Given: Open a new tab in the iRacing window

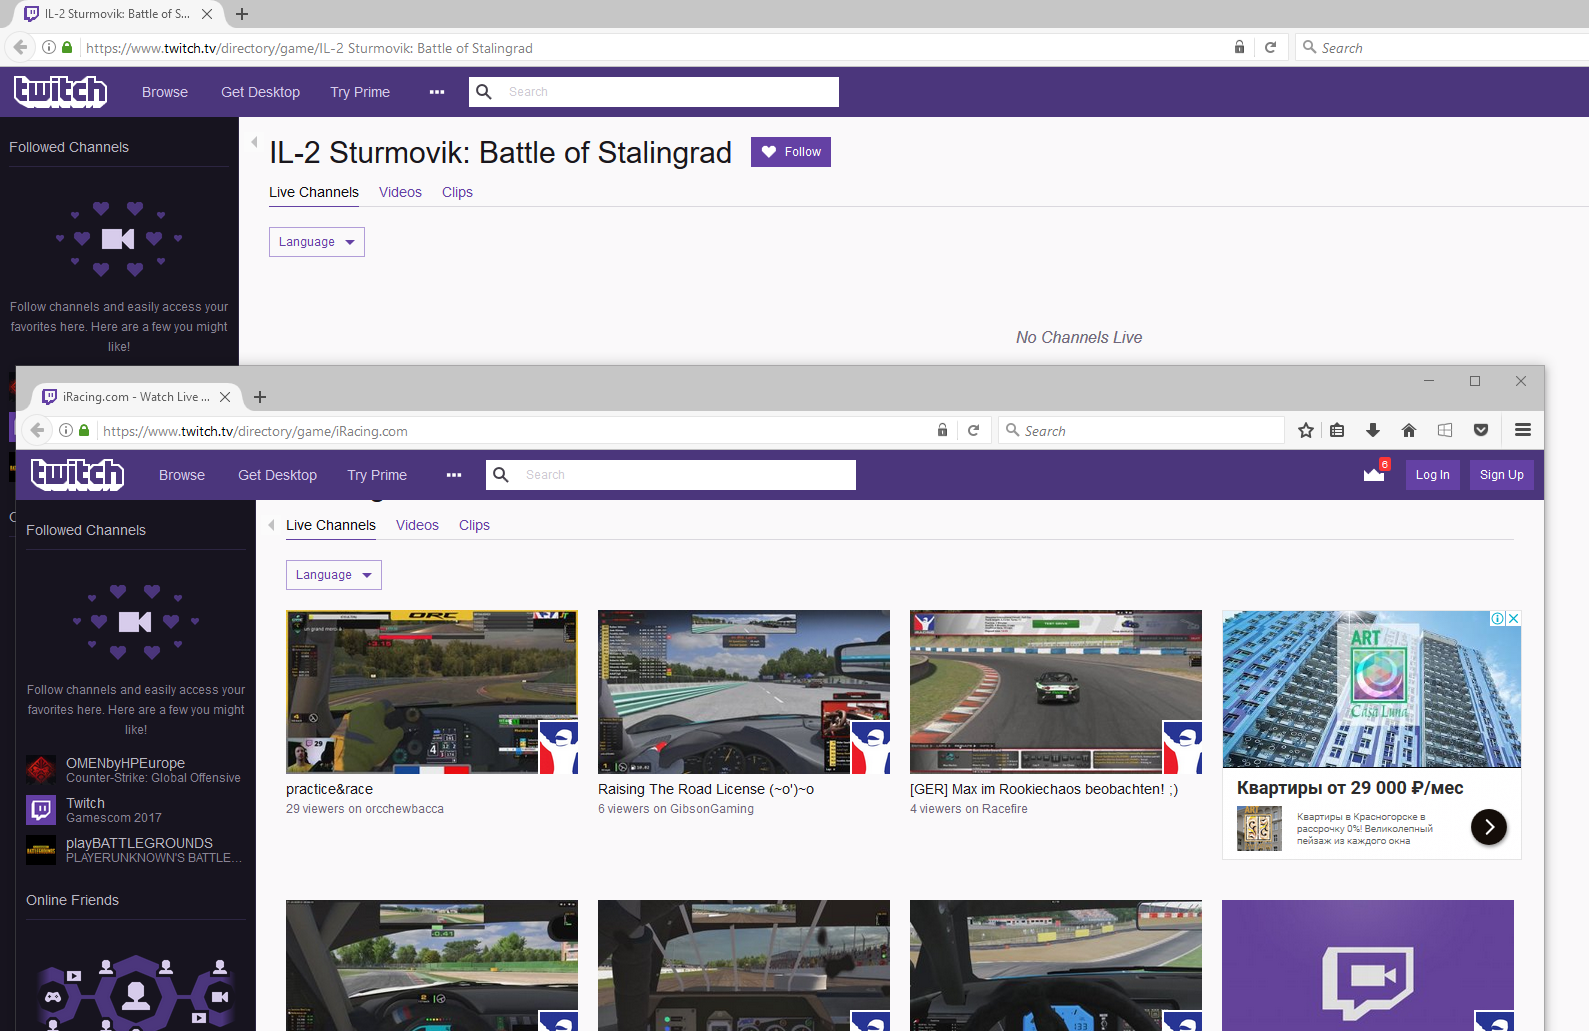Looking at the screenshot, I should (260, 397).
